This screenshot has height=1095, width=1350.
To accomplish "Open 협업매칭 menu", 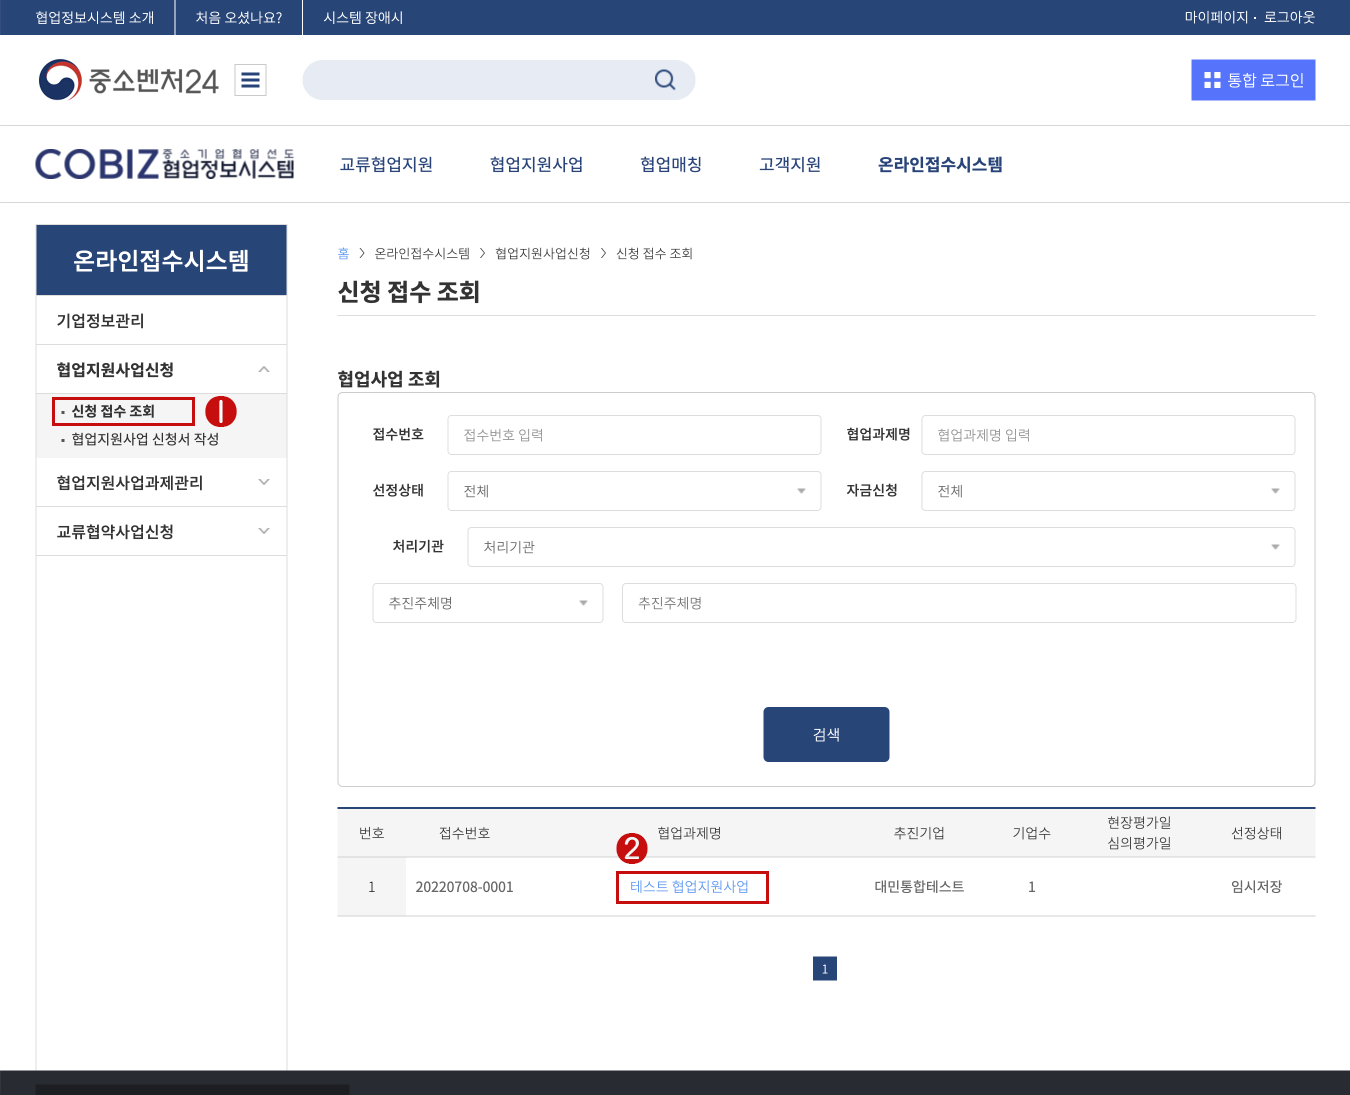I will point(671,164).
